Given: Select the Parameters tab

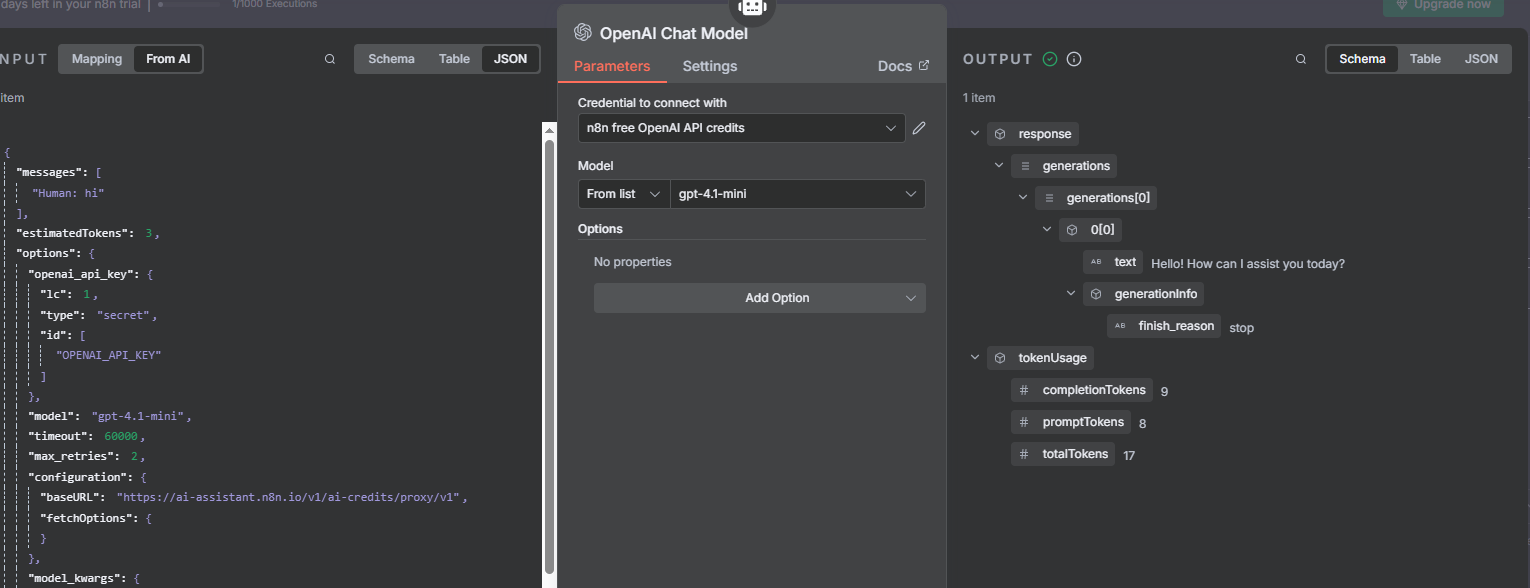Looking at the screenshot, I should tap(612, 66).
